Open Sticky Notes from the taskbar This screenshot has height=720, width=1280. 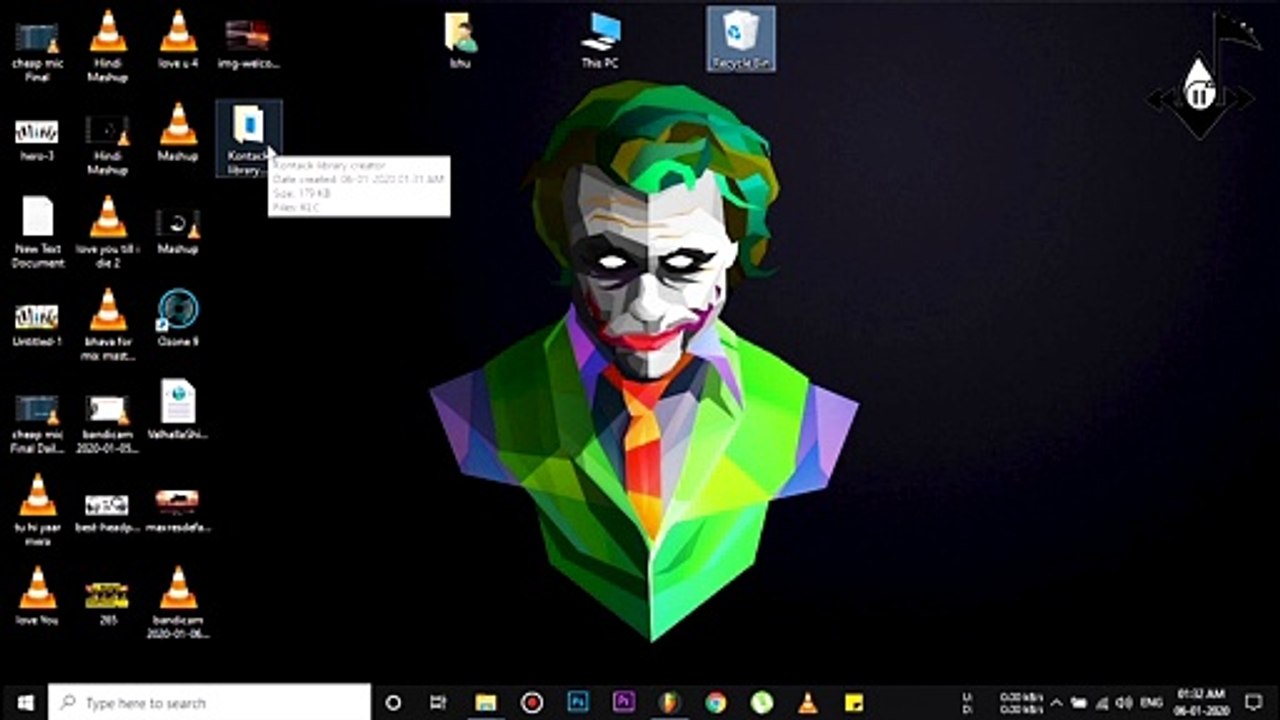tap(854, 702)
